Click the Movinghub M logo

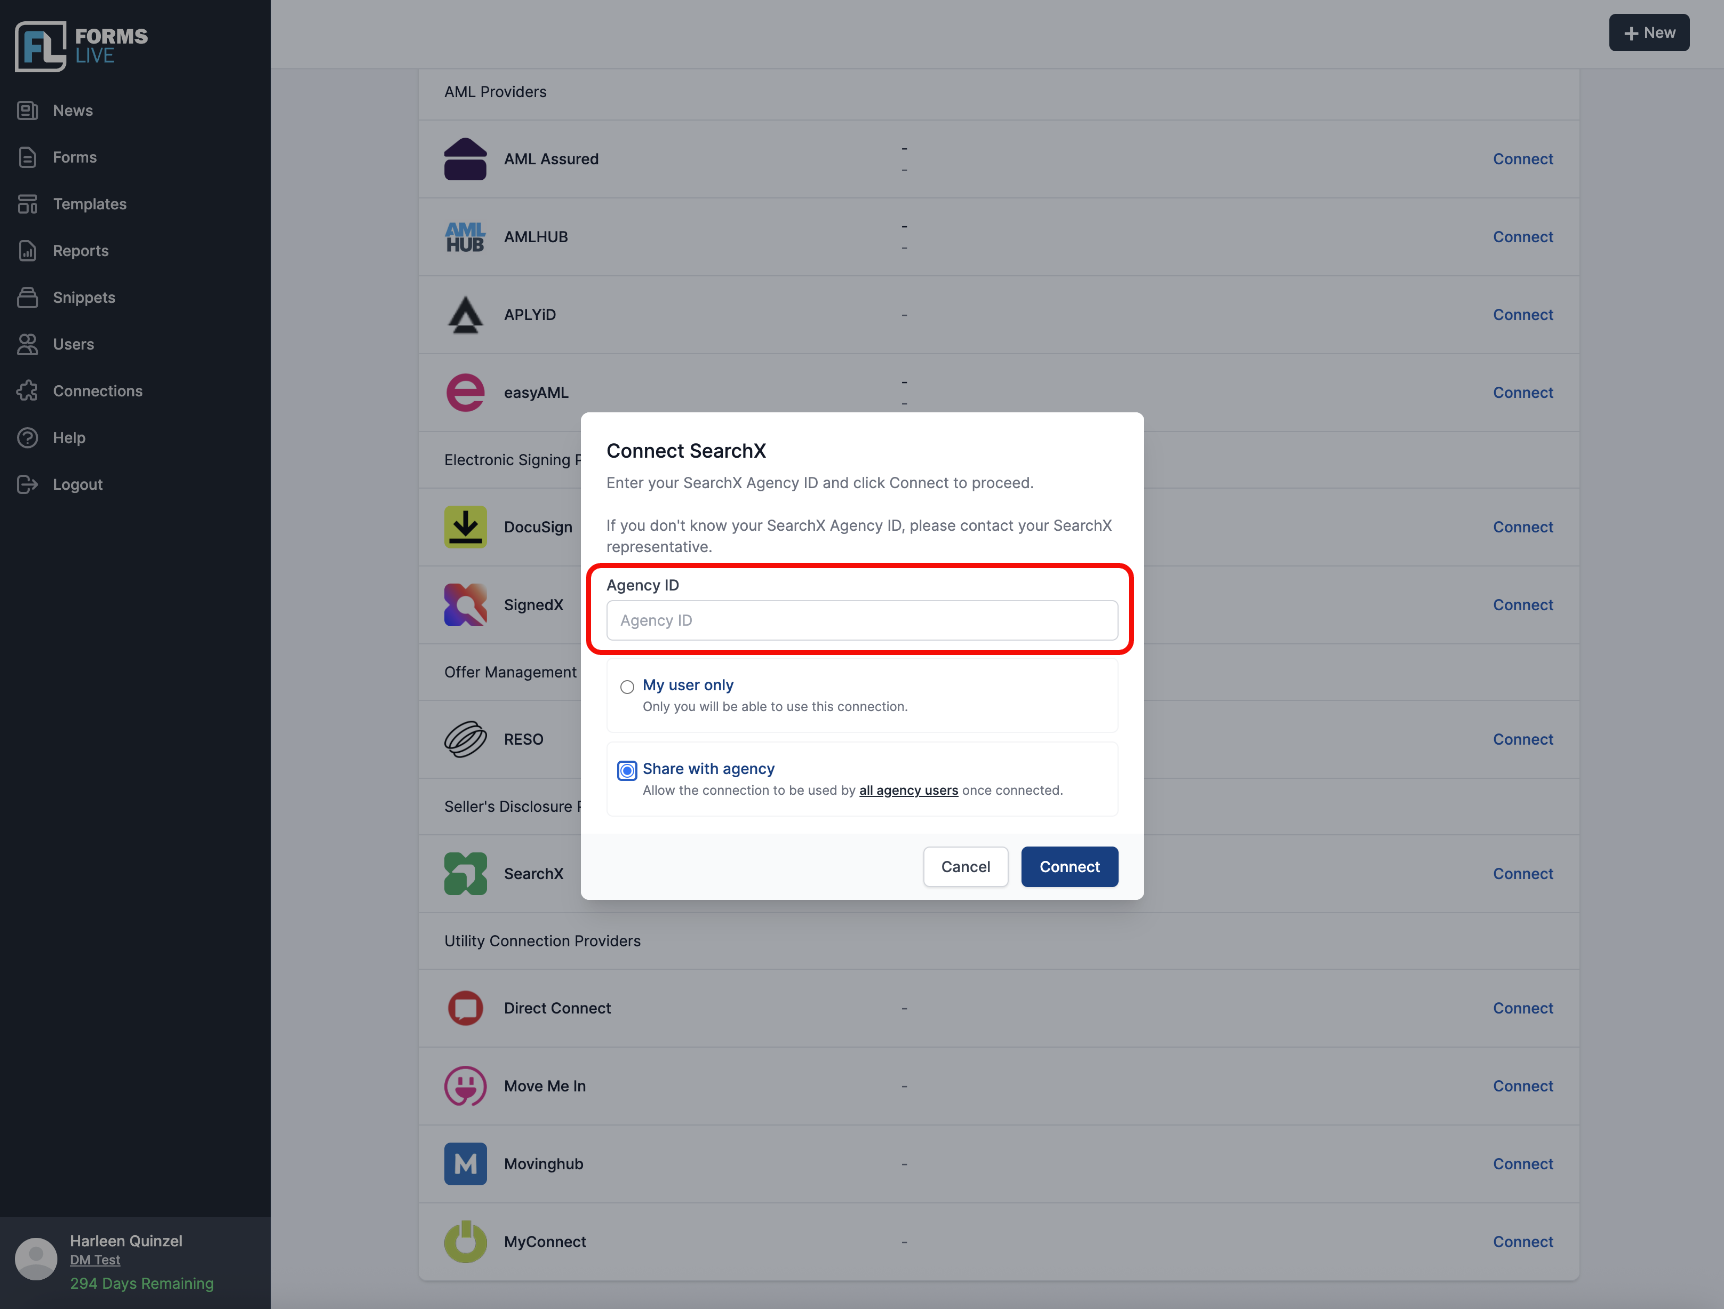(x=465, y=1164)
